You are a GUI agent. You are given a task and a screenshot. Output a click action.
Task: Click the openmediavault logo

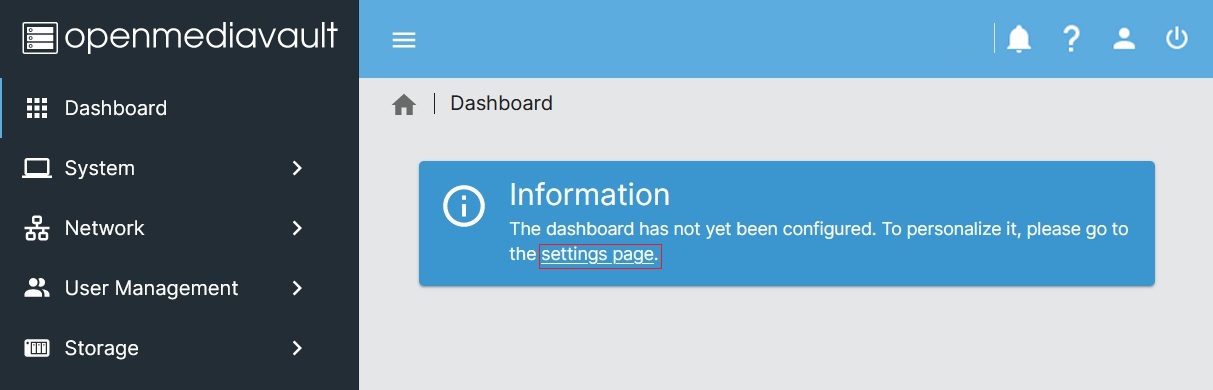tap(180, 38)
